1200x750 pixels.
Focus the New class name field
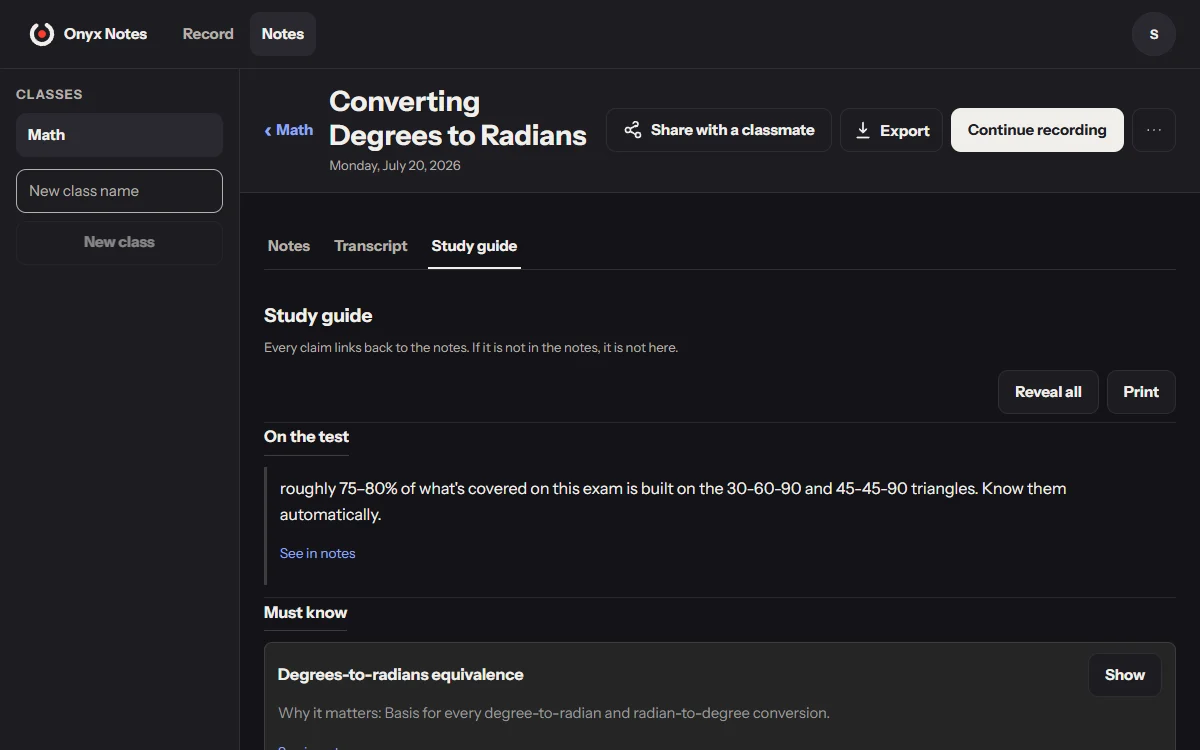119,191
